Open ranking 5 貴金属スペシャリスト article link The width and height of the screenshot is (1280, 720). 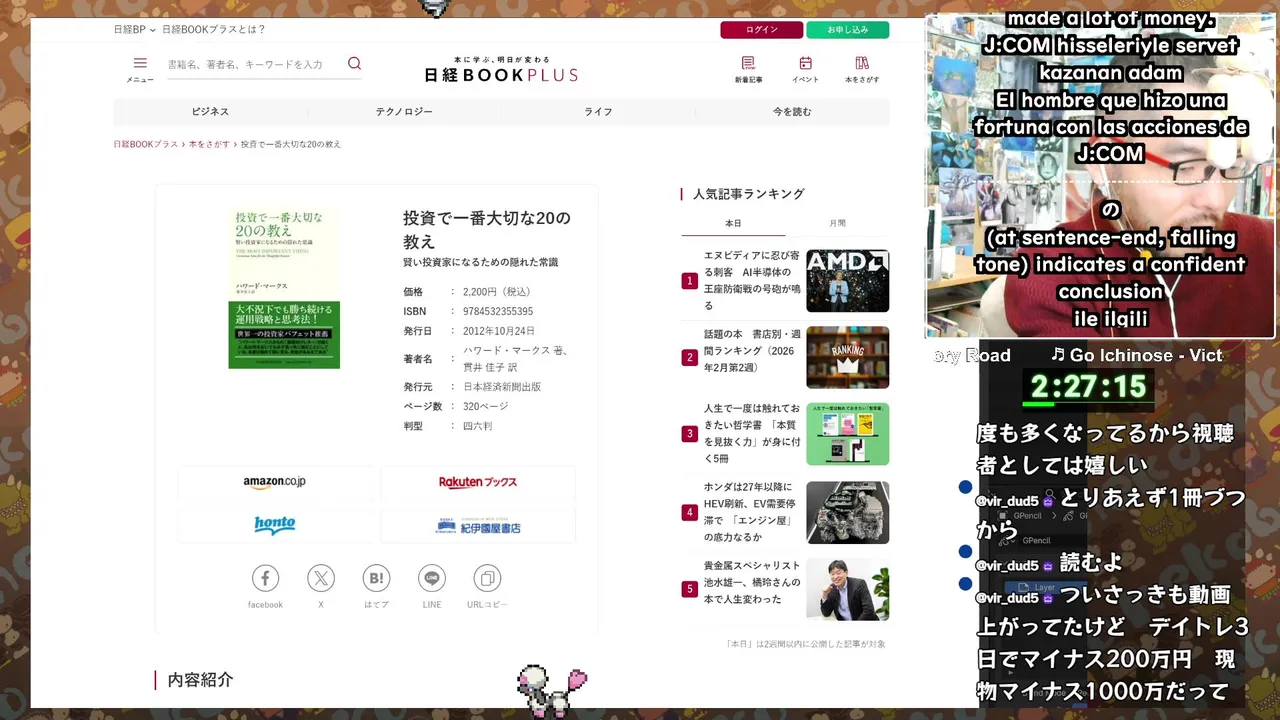point(752,582)
